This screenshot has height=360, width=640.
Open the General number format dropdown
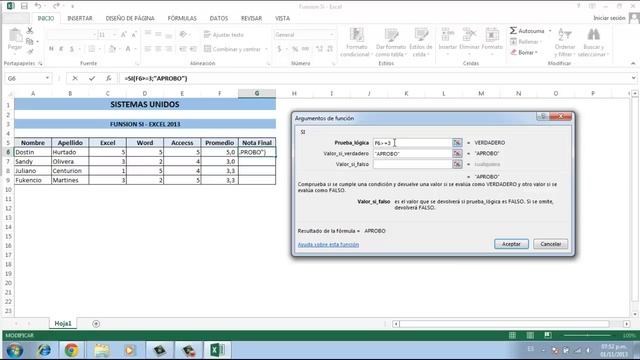(332, 35)
